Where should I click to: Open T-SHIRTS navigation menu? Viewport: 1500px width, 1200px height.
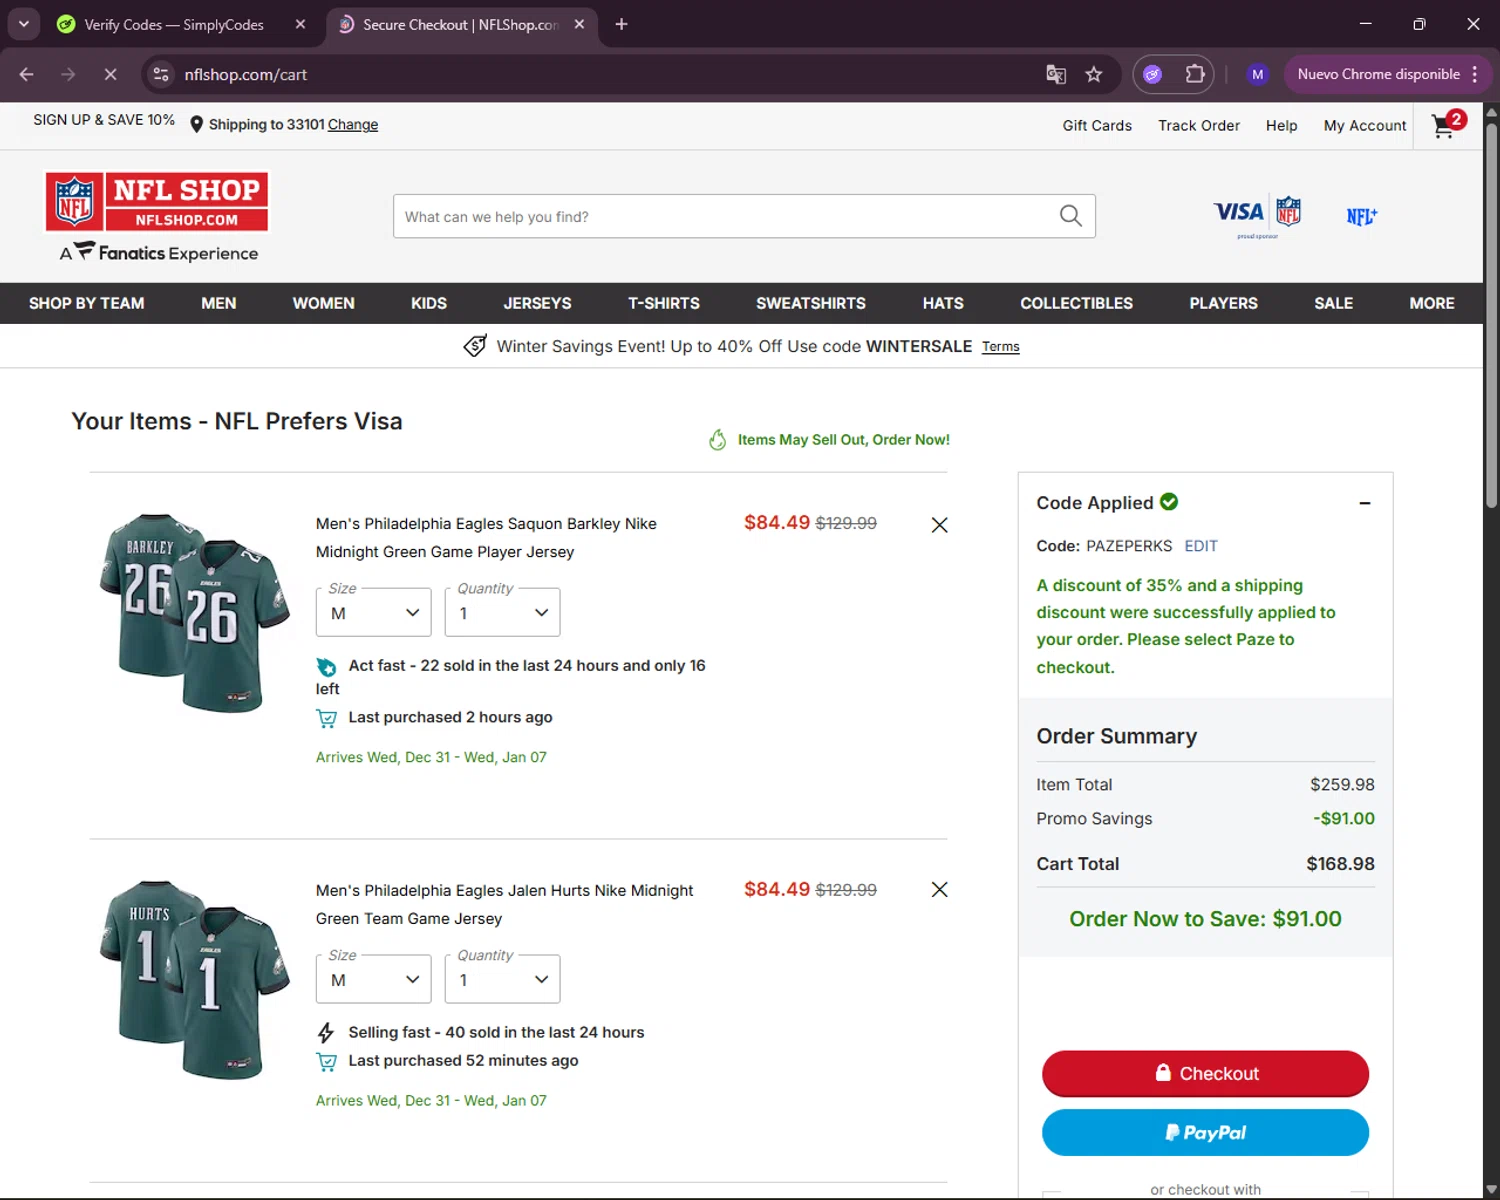[x=664, y=303]
